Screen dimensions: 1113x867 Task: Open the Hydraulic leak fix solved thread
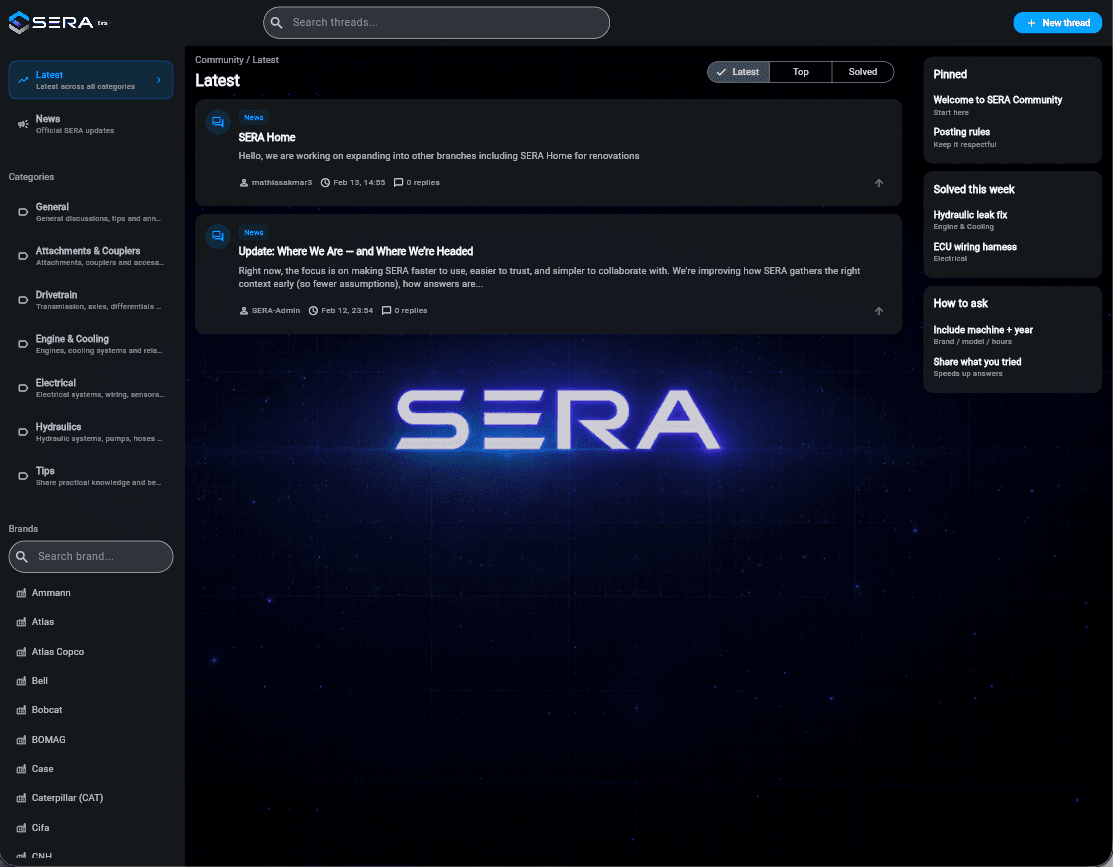(969, 214)
